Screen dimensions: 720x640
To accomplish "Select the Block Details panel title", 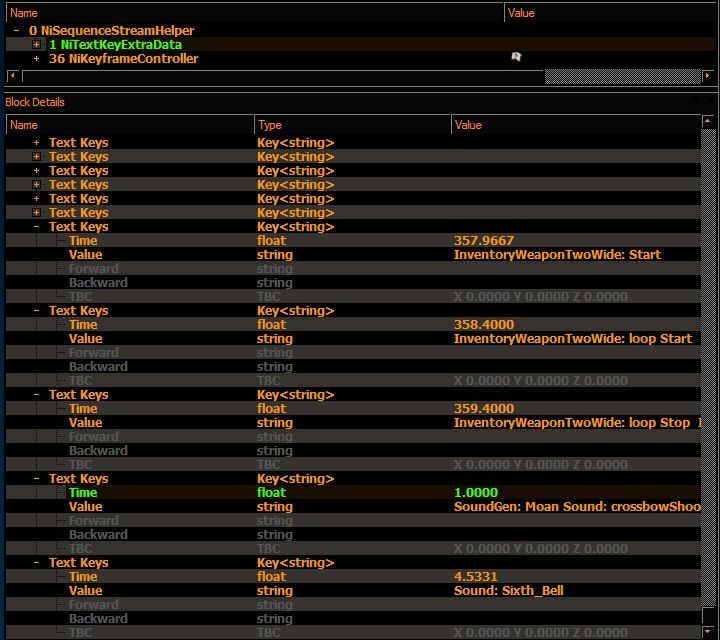I will coord(35,102).
